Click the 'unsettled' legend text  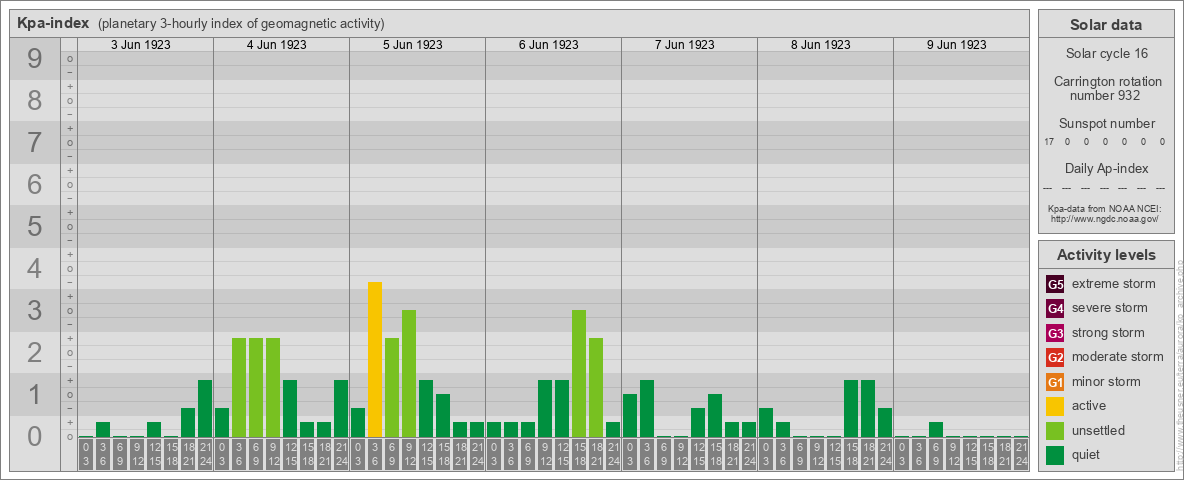click(1099, 430)
